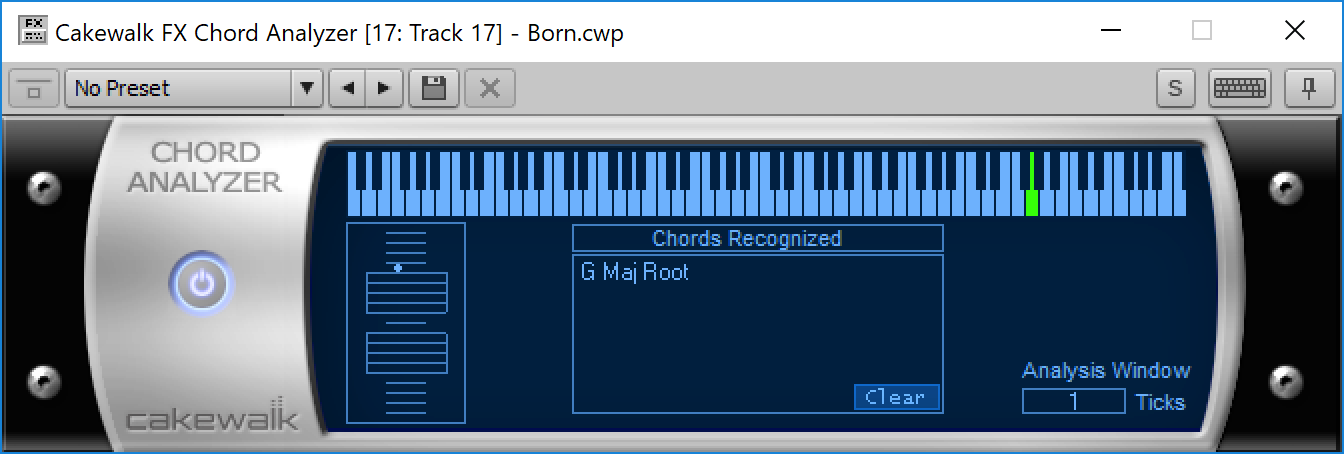The image size is (1344, 454).
Task: Maximize the Chord Analyzer window
Action: pyautogui.click(x=1202, y=31)
